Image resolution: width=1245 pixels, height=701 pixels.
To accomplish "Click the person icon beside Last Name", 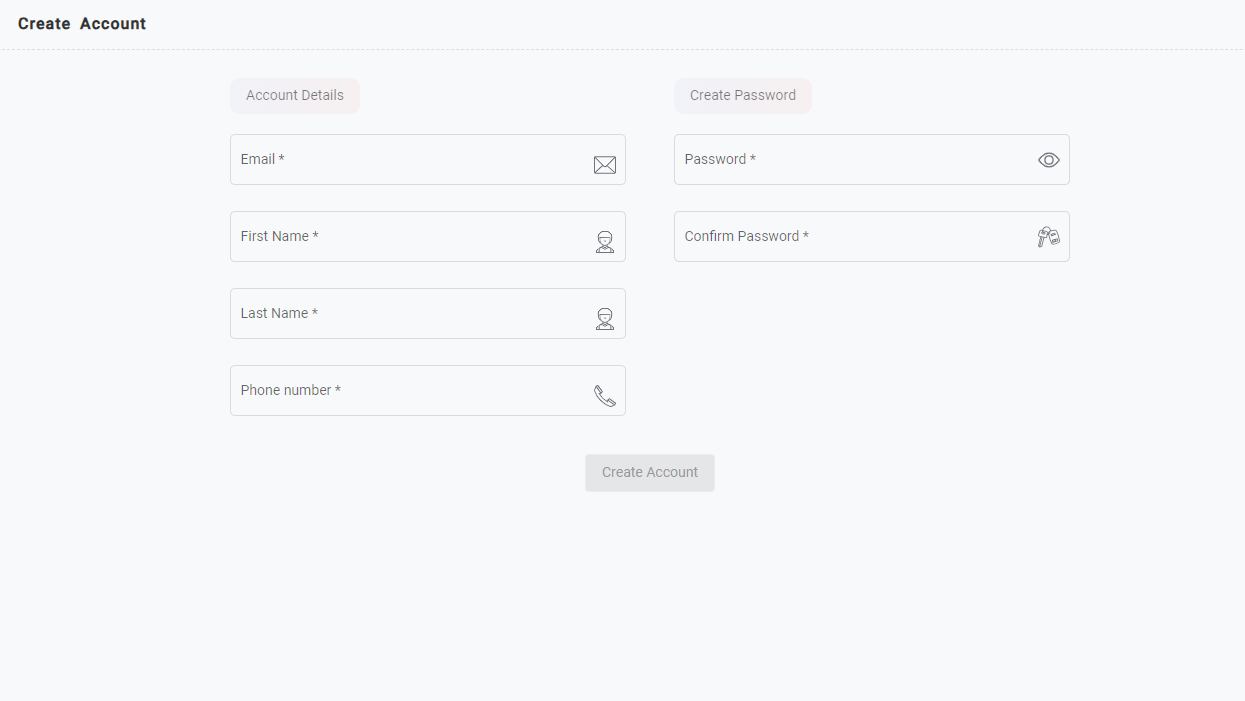I will [604, 318].
